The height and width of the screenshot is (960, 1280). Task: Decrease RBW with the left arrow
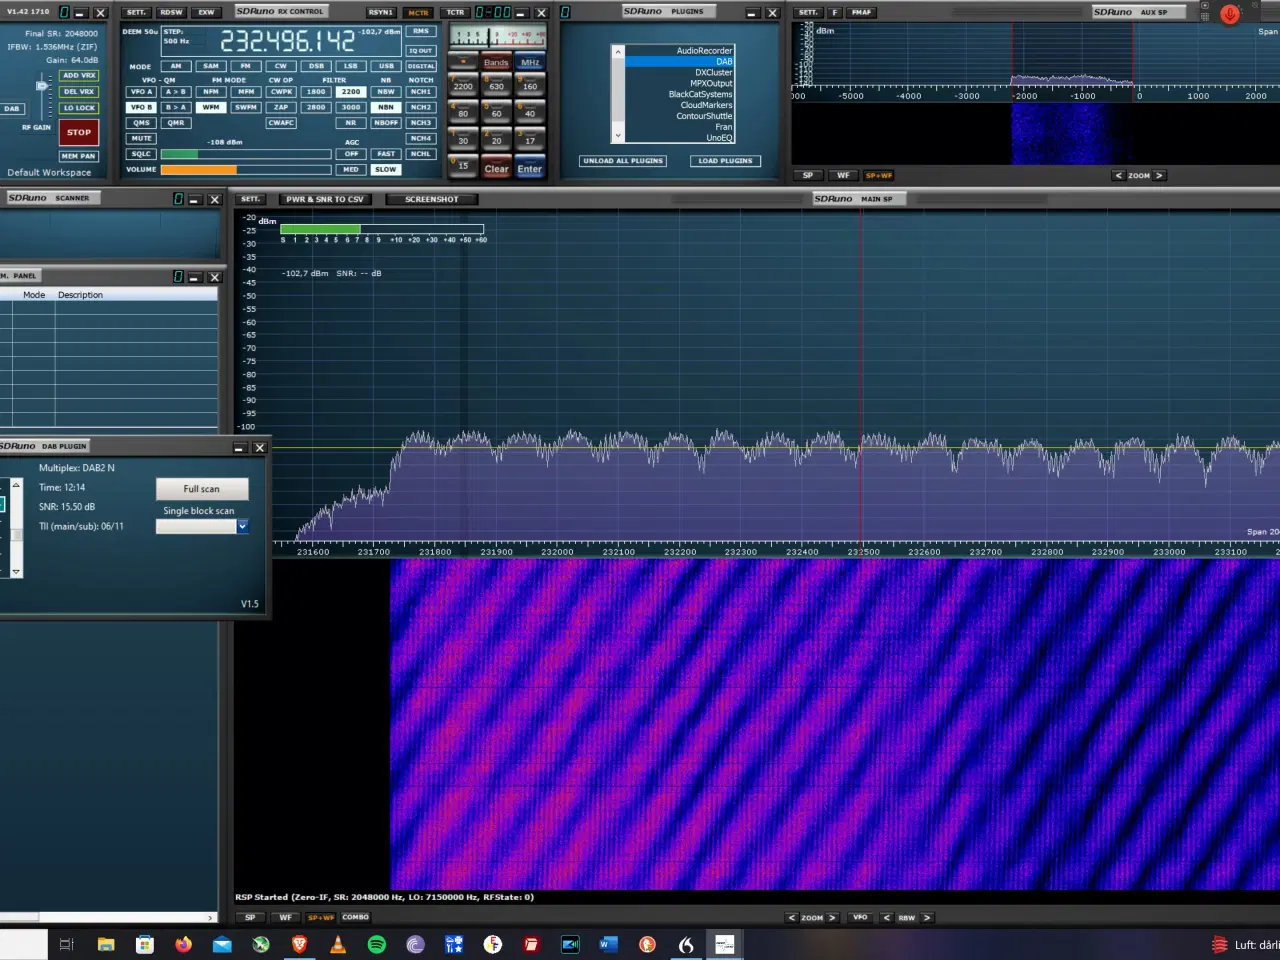[x=886, y=917]
